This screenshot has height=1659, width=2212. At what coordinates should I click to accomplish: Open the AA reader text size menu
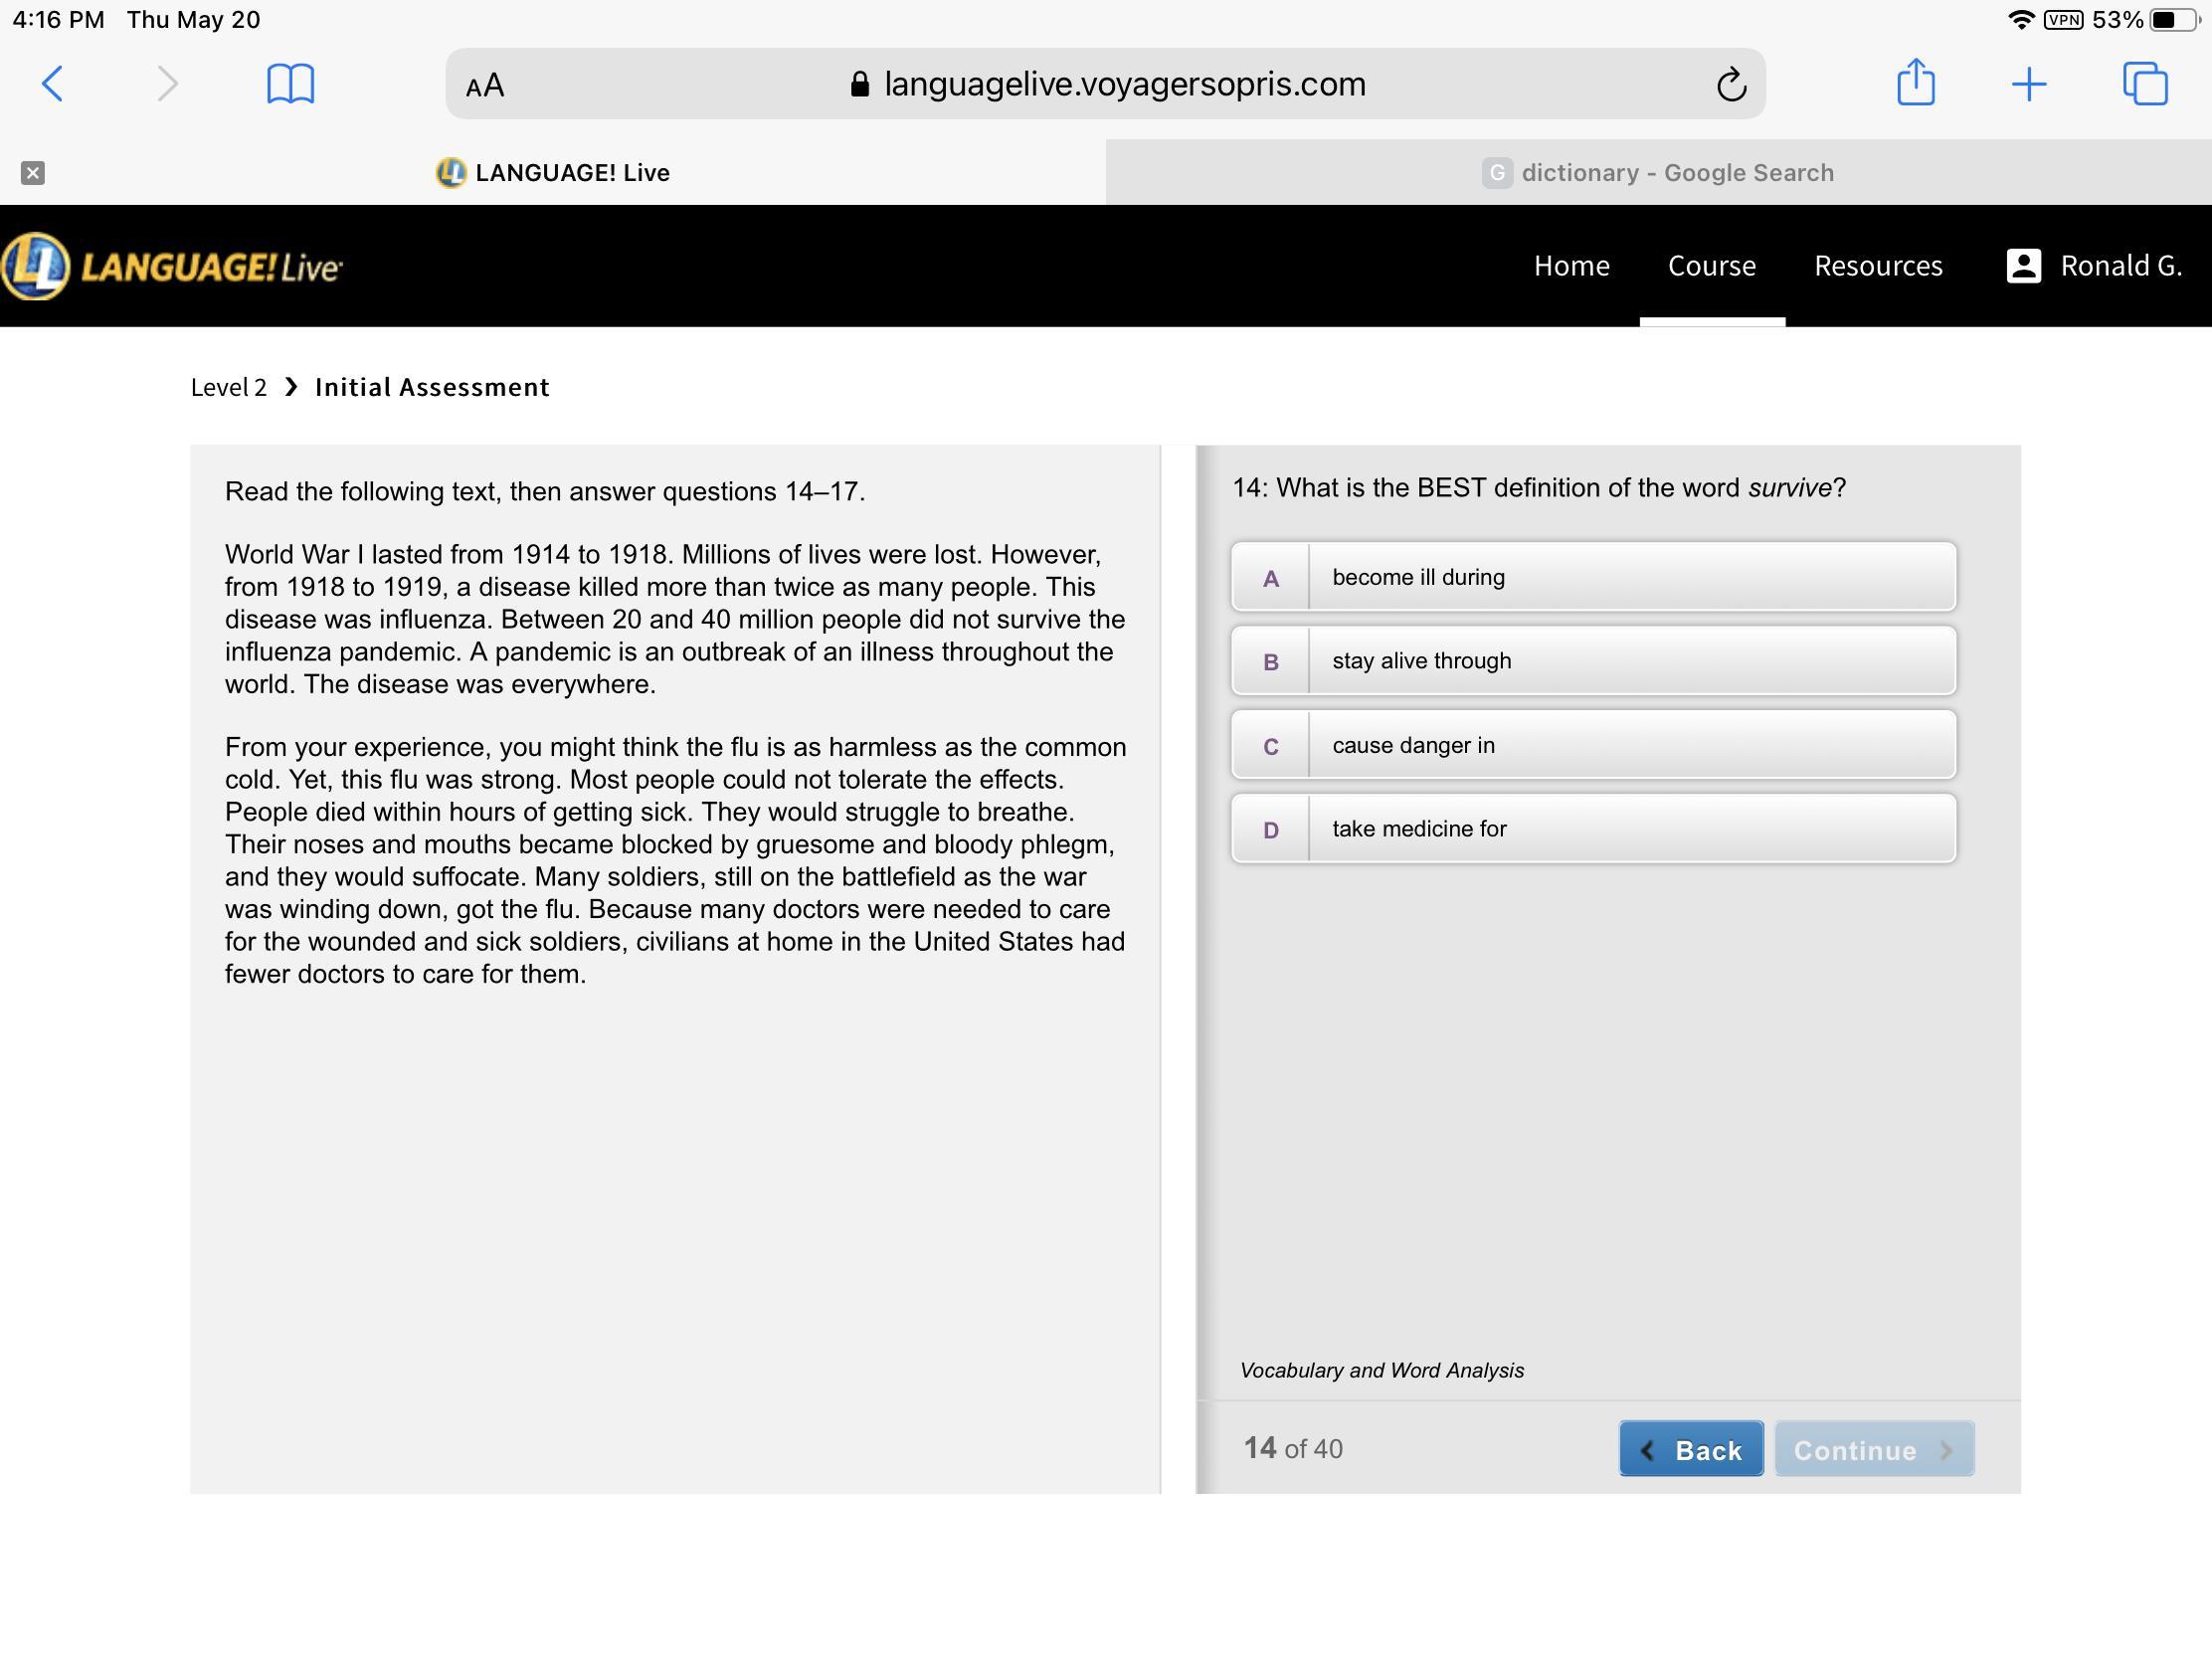(485, 86)
